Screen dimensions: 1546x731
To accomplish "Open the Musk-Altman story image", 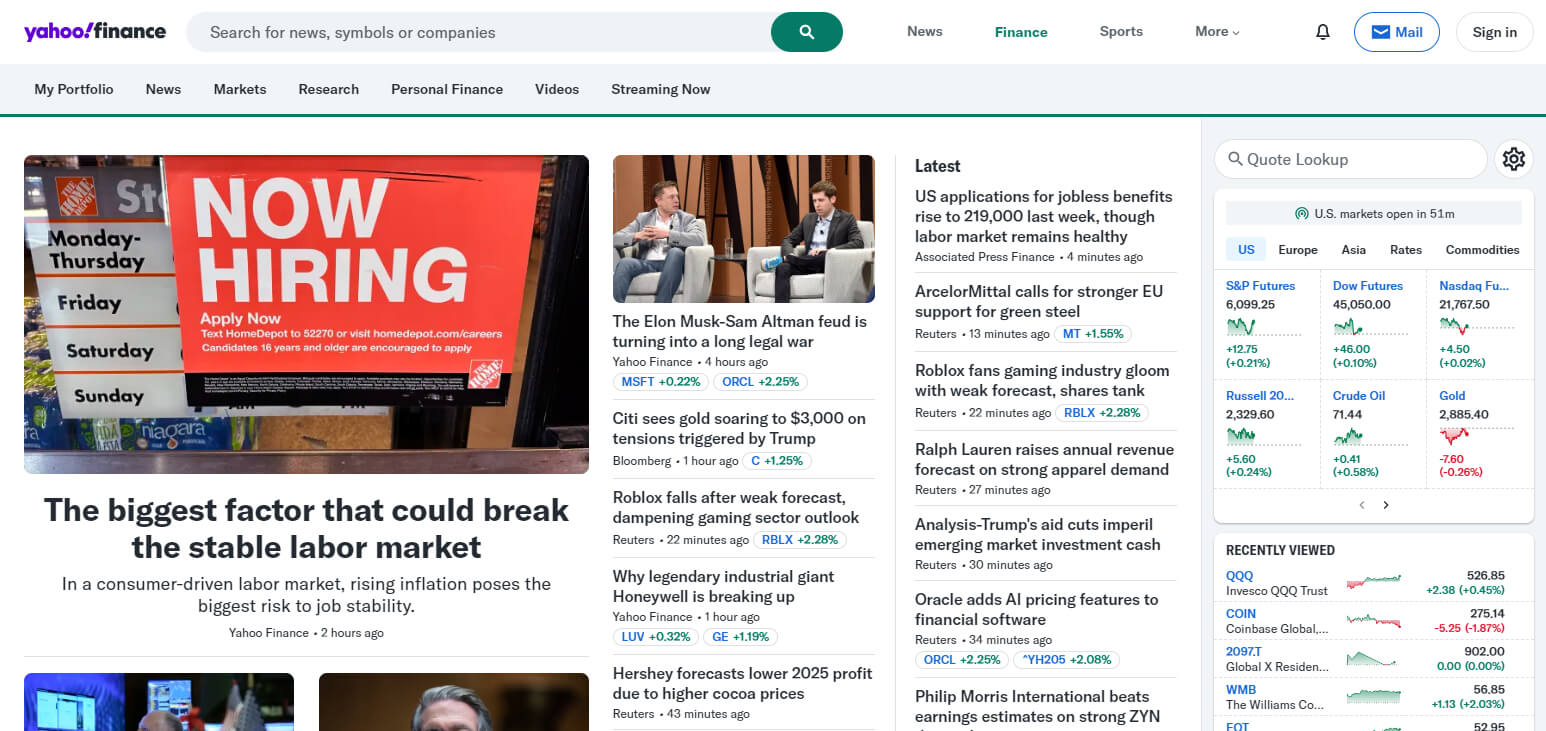I will pos(744,229).
